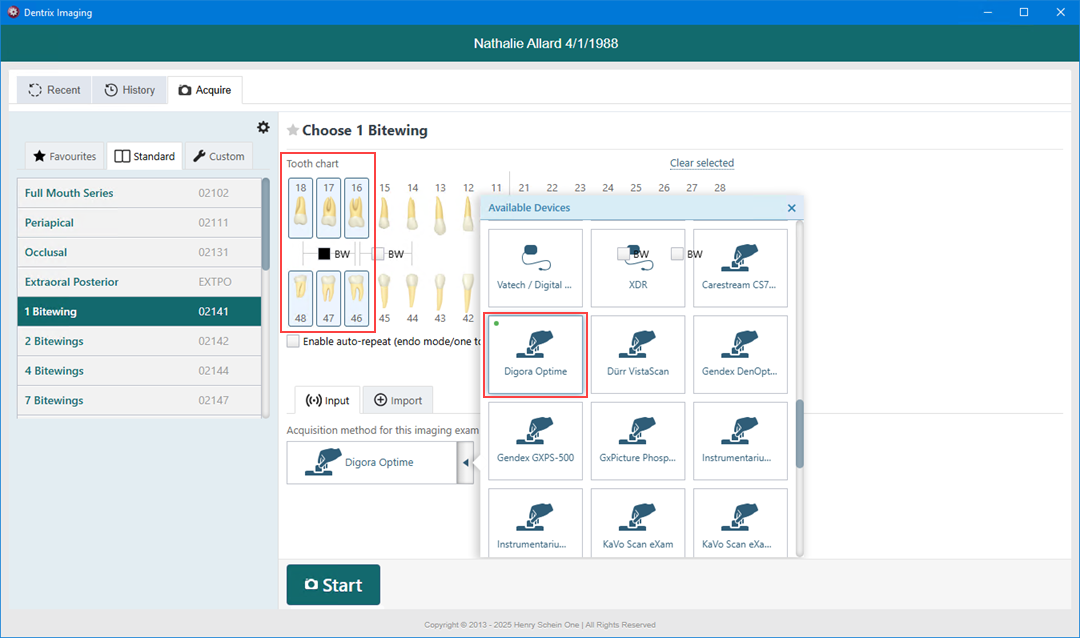Click the Clear selected link
This screenshot has width=1080, height=638.
[x=701, y=163]
